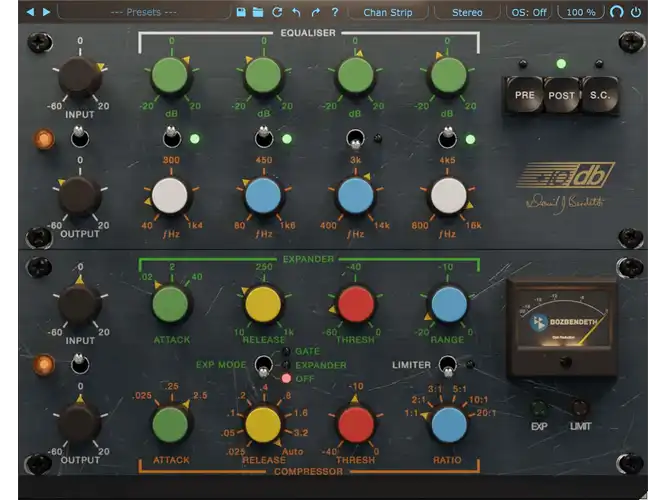667x500 pixels.
Task: Select the PRE button
Action: pos(524,95)
